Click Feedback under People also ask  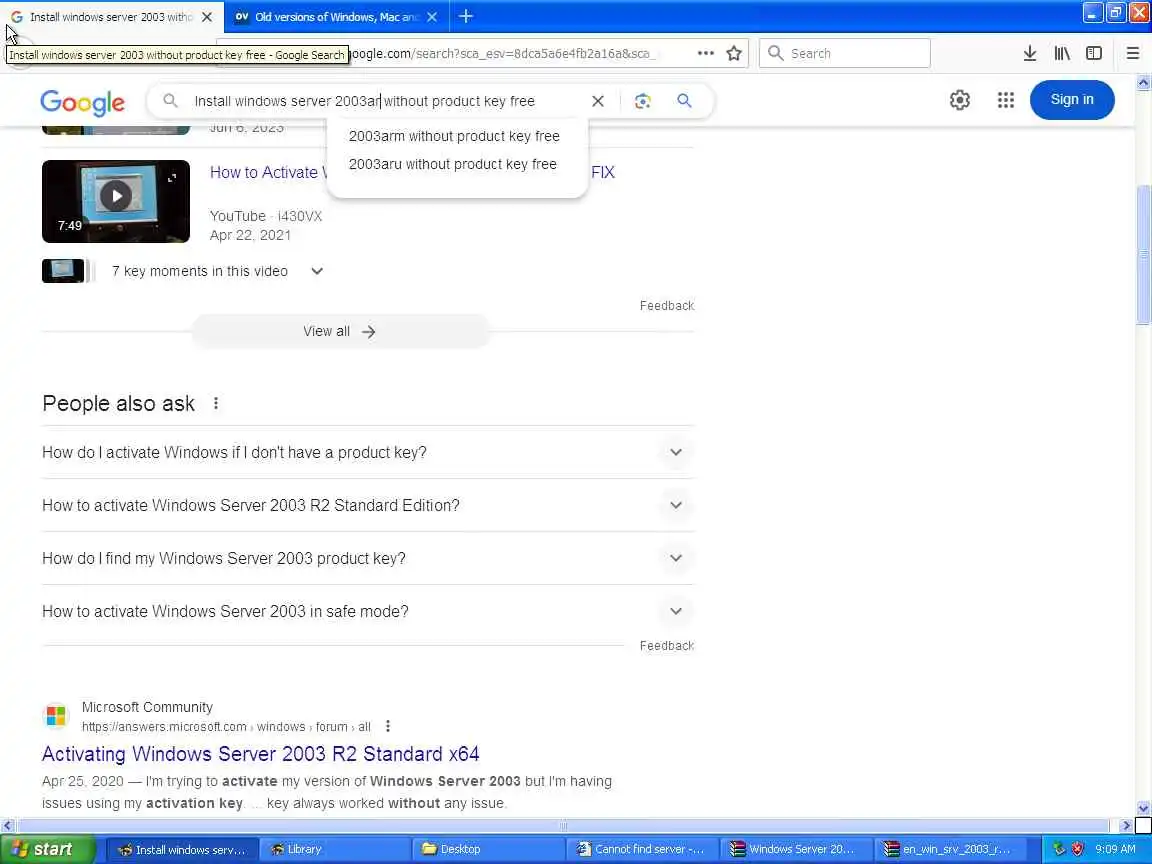[x=666, y=646]
